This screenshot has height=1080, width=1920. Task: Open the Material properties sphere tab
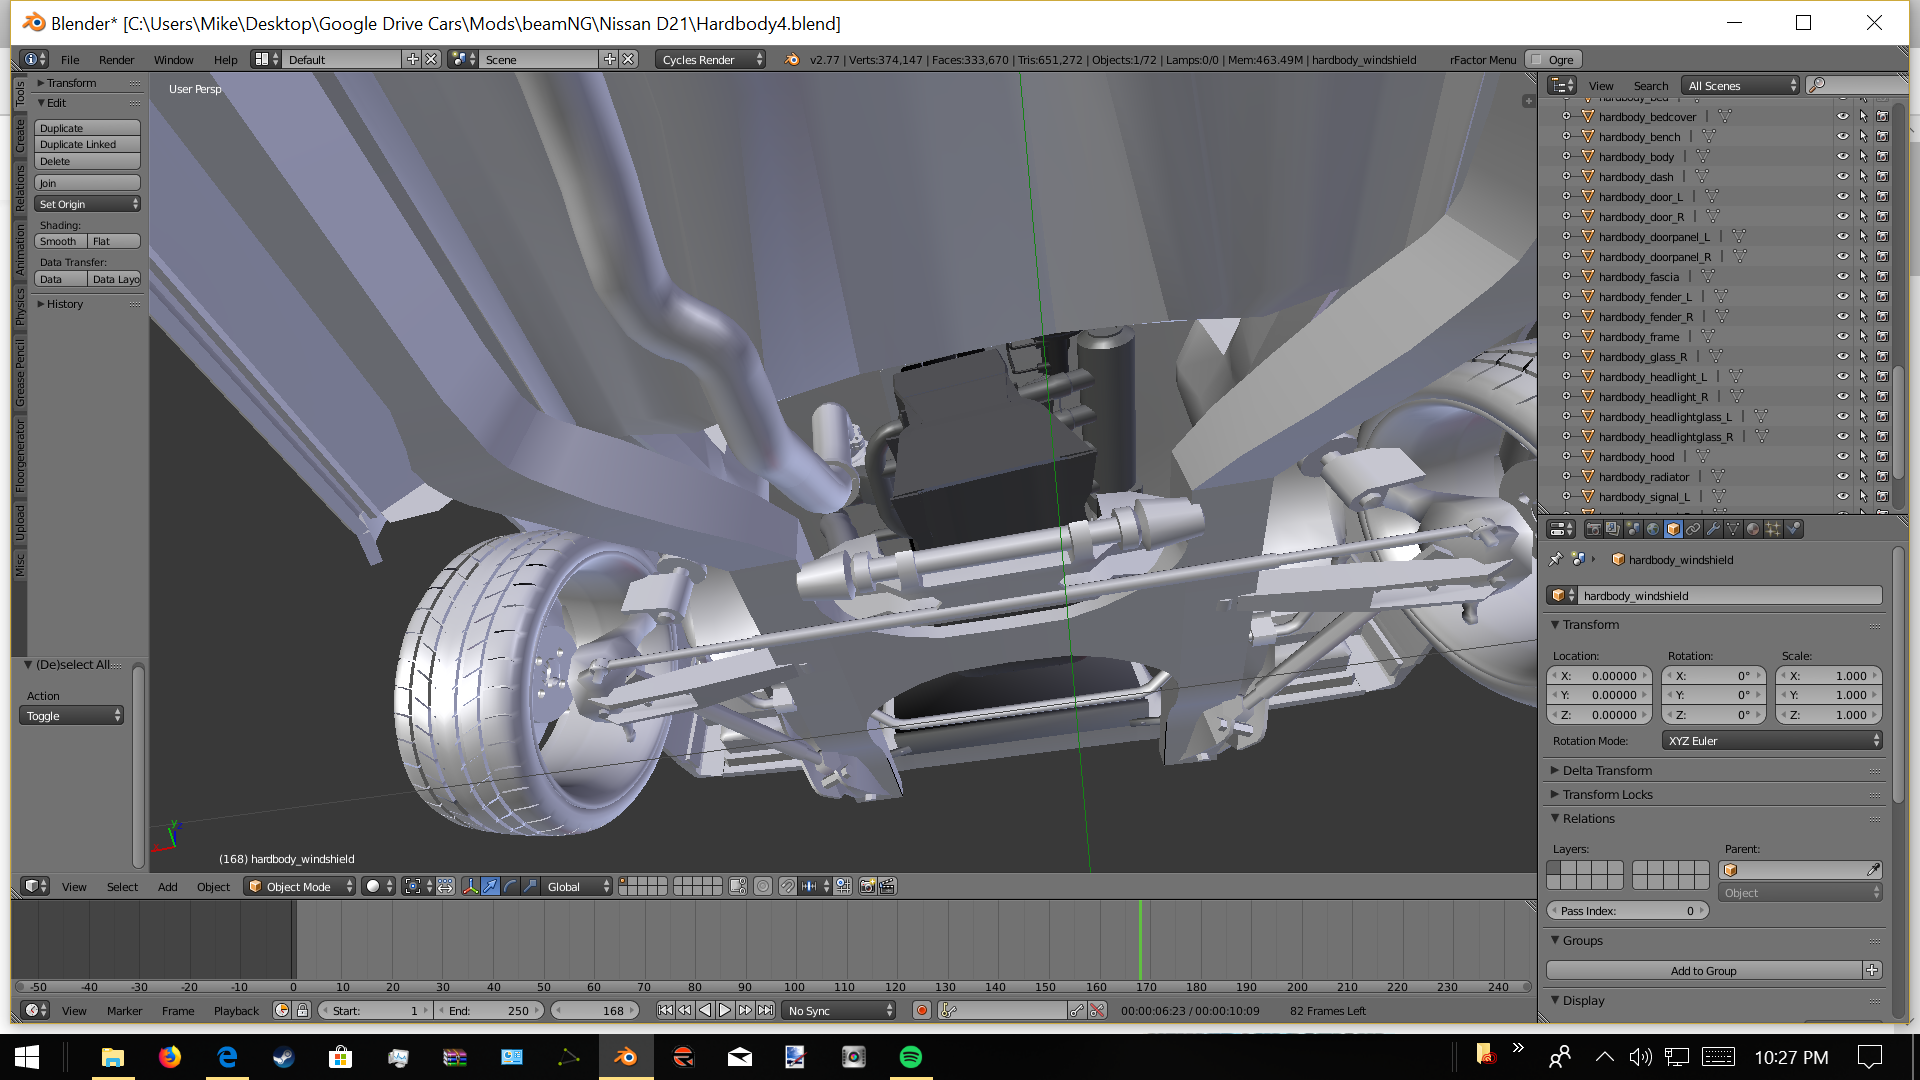point(1753,529)
